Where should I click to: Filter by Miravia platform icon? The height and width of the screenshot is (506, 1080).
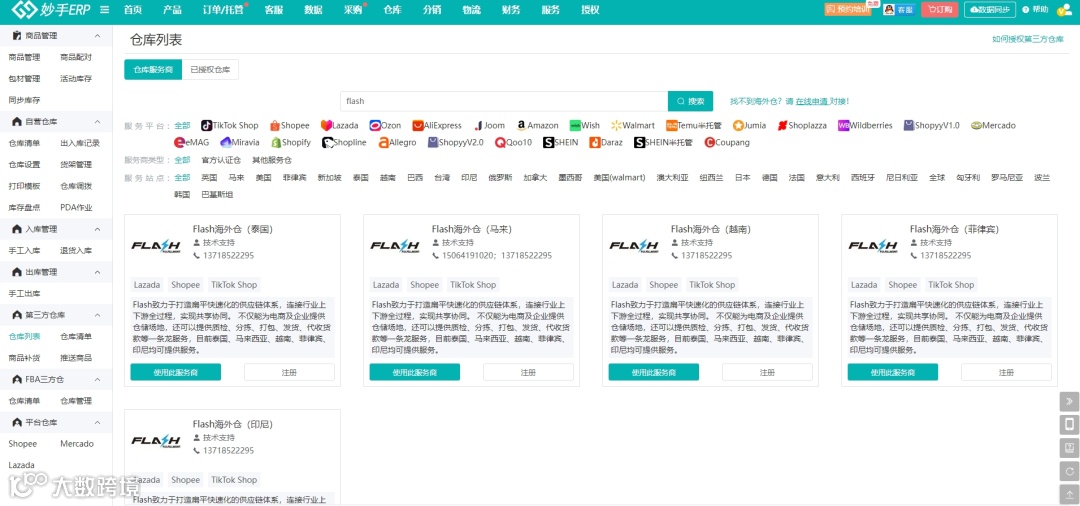pyautogui.click(x=226, y=143)
